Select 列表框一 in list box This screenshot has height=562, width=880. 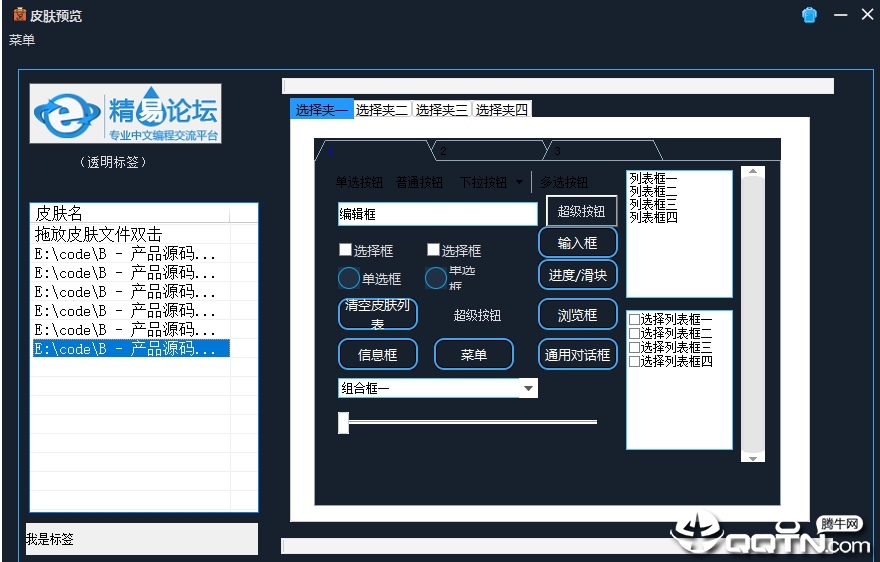(653, 179)
